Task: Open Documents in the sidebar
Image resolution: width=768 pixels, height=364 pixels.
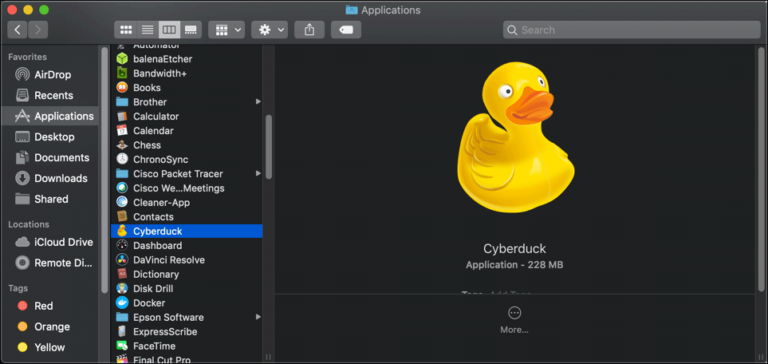Action: pyautogui.click(x=49, y=158)
